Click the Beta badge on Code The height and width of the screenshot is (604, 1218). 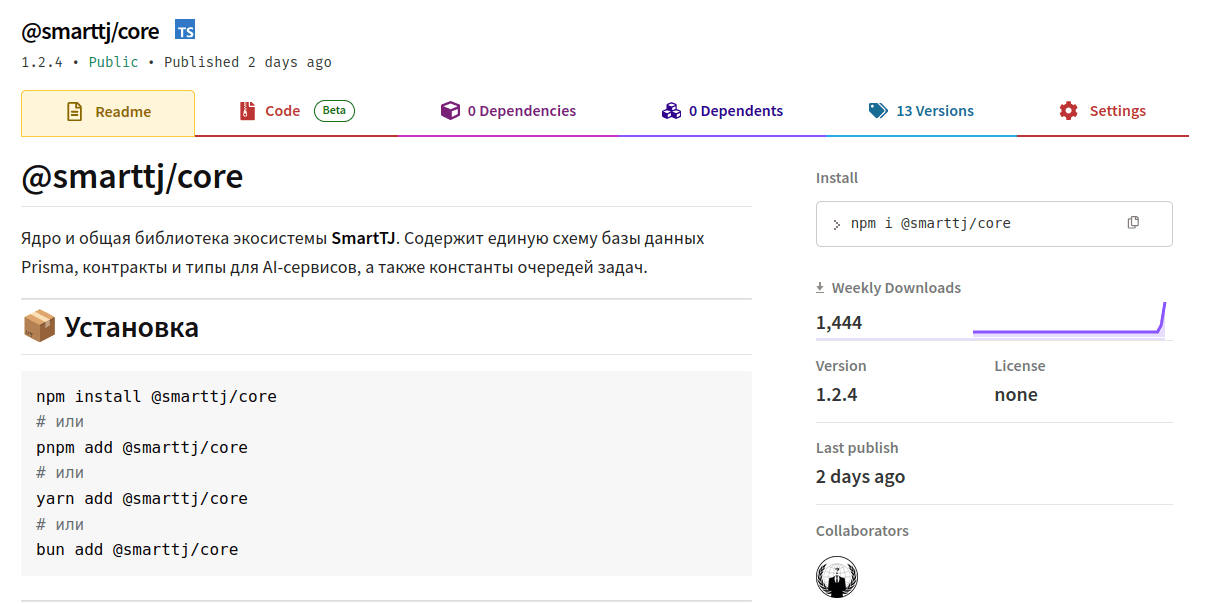334,111
